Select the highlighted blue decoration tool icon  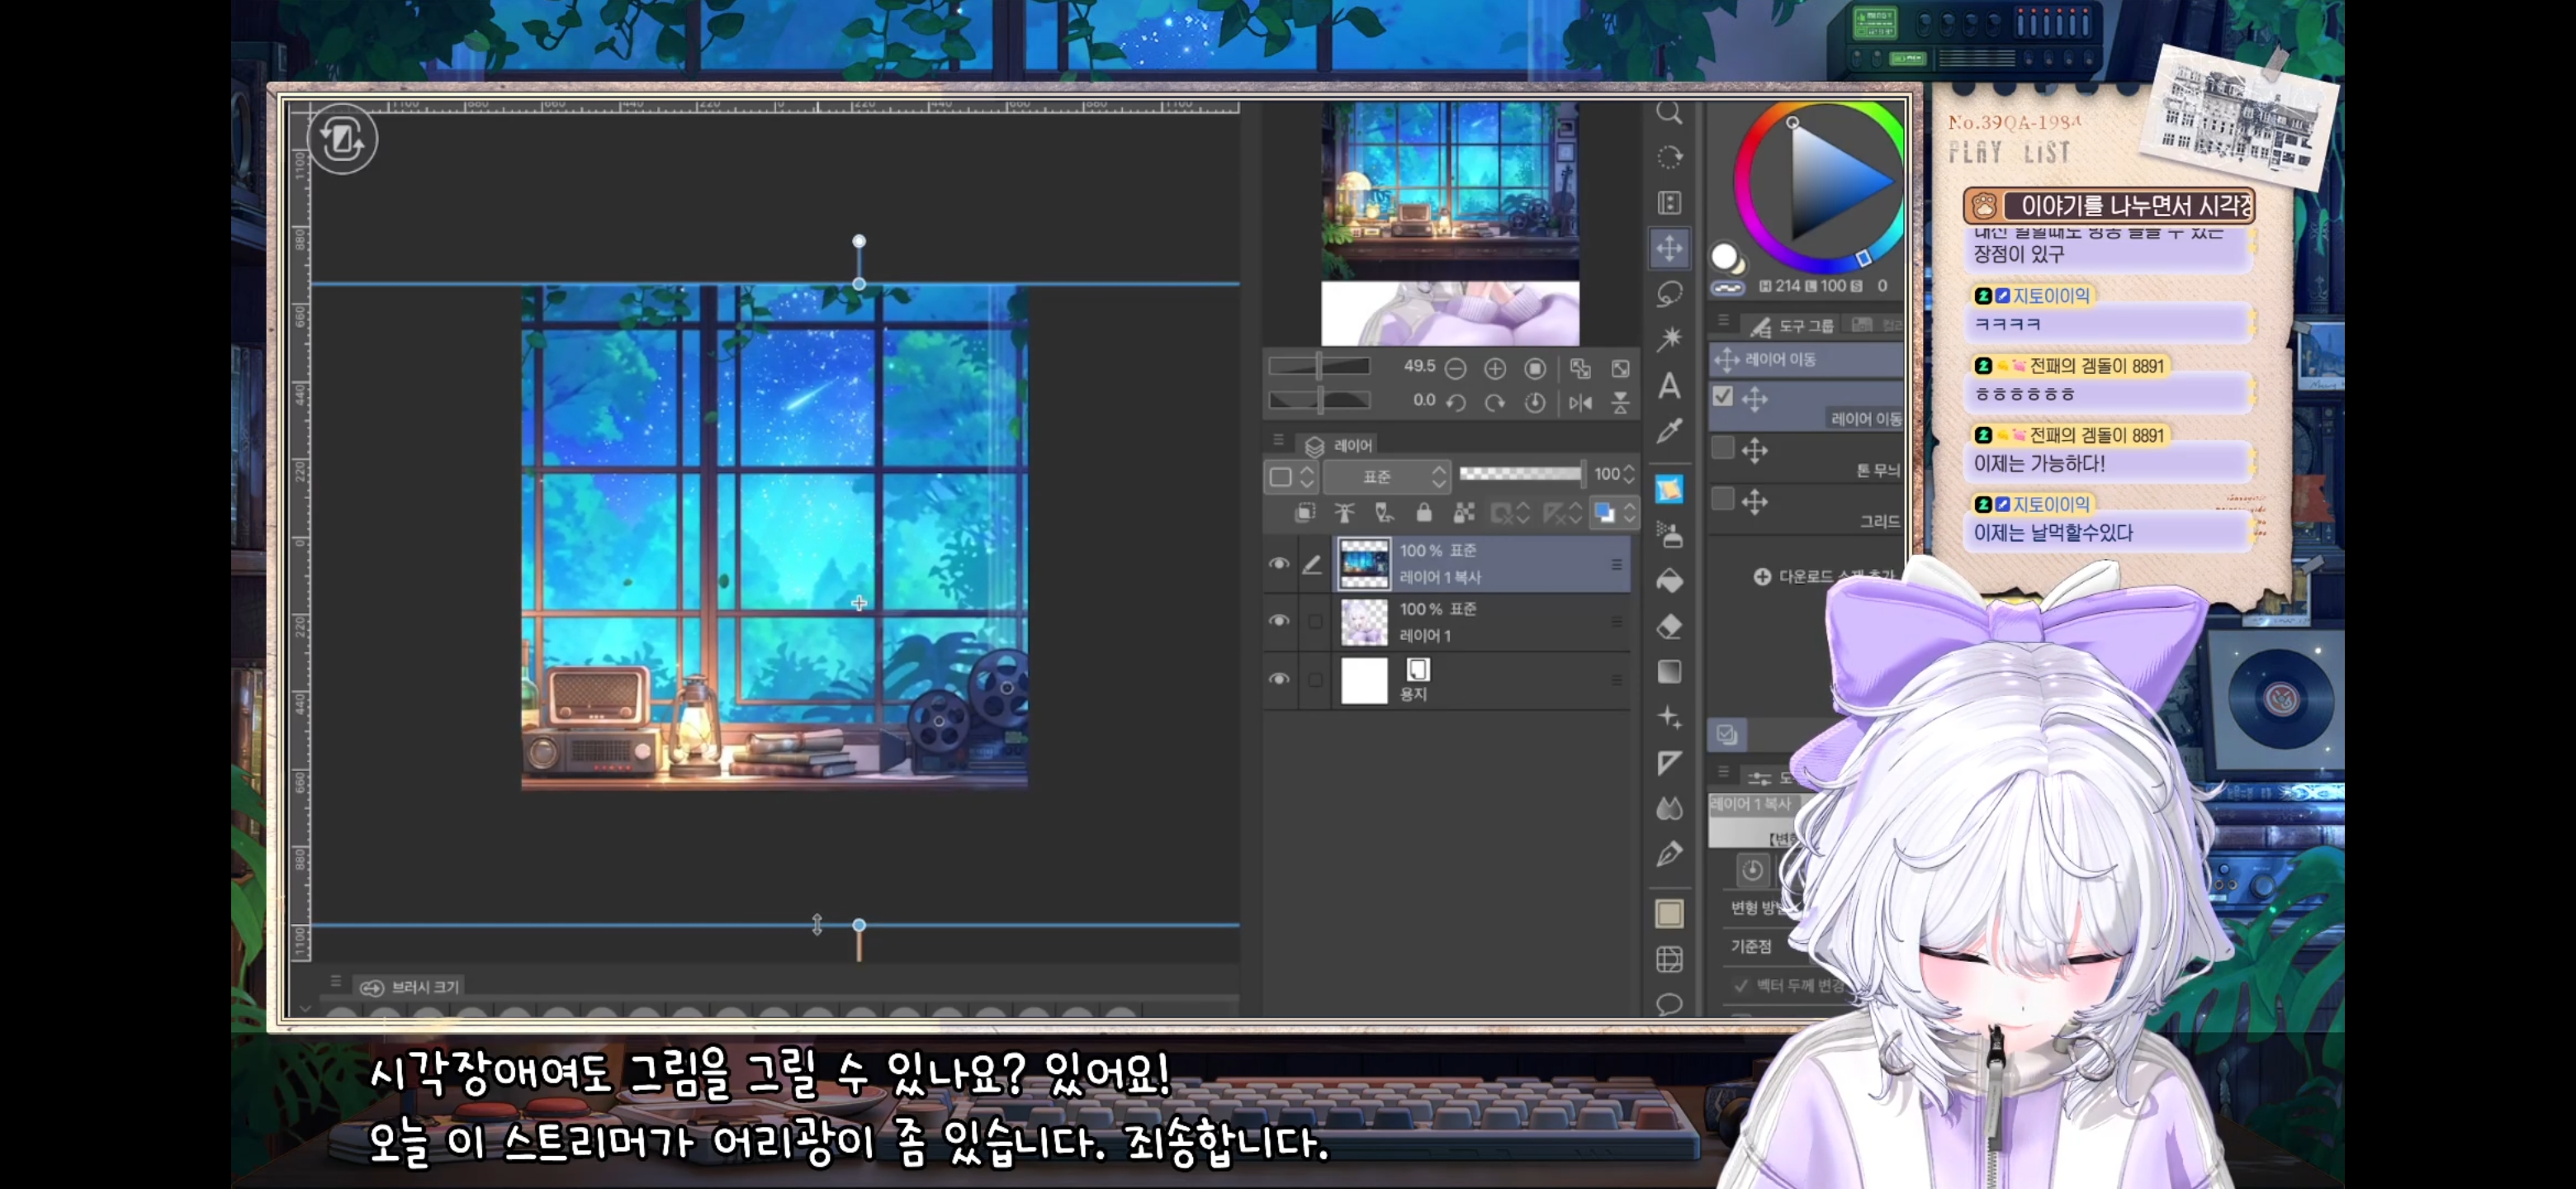coord(1669,489)
